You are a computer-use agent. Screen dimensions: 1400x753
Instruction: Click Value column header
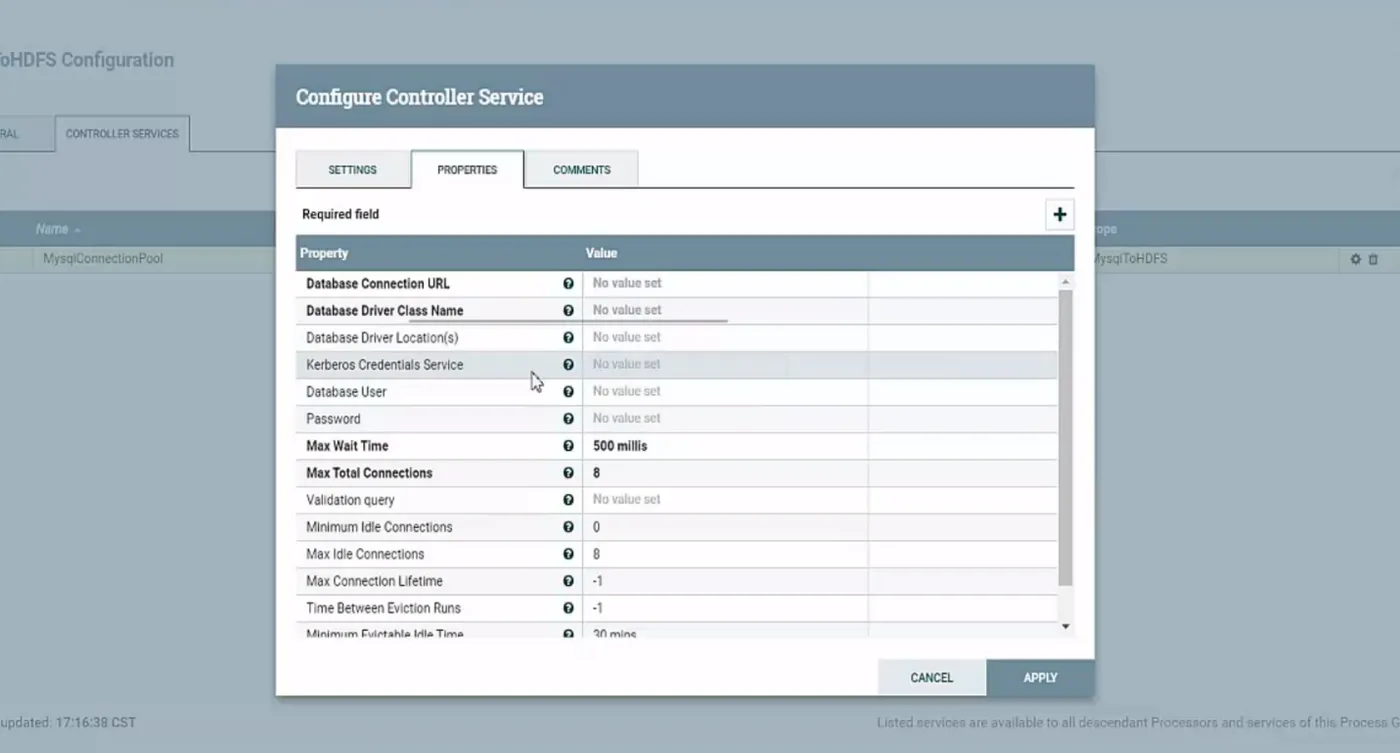[x=601, y=254]
